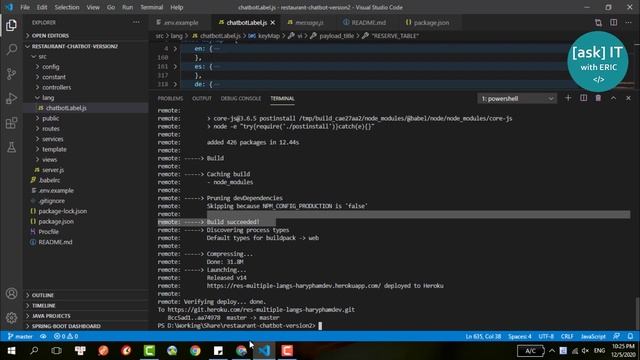This screenshot has width=640, height=360.
Task: Expand the TIMELINE section
Action: click(x=86, y=305)
